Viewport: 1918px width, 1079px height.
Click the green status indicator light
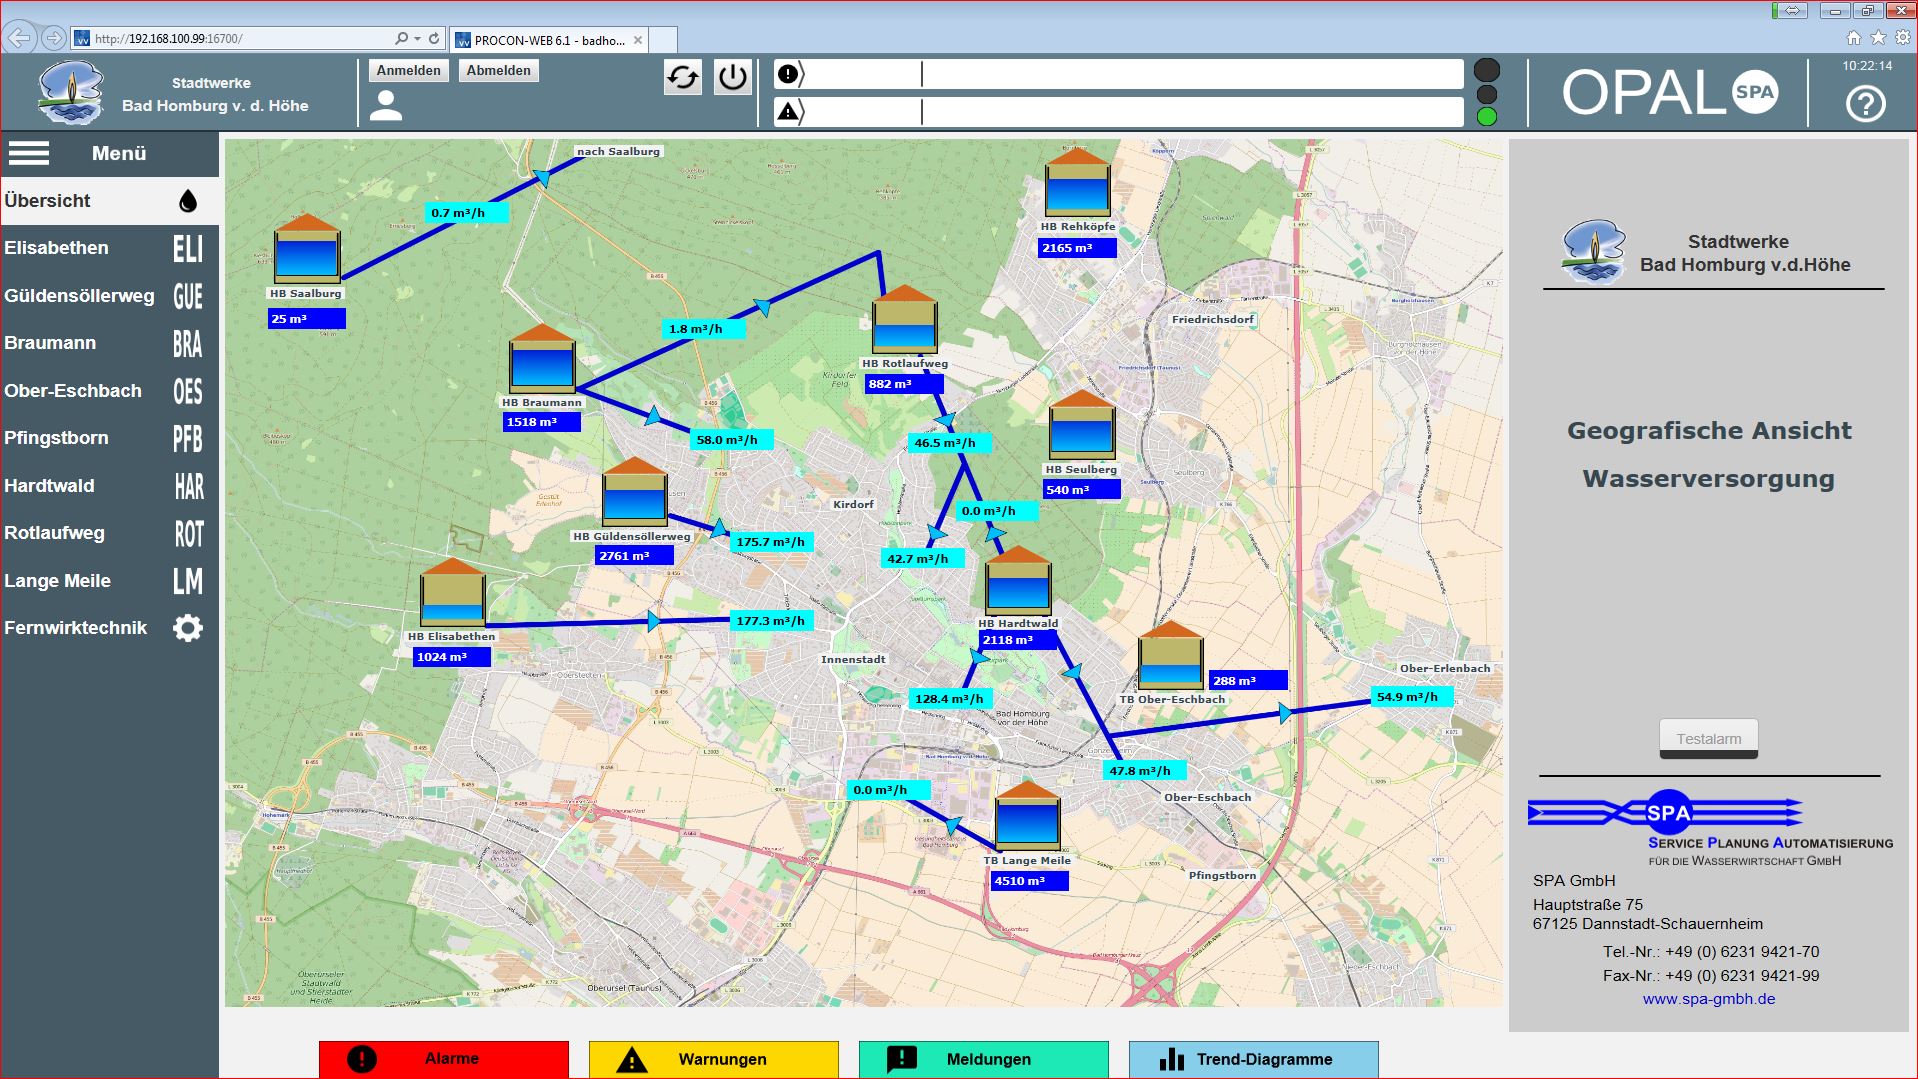[1487, 116]
